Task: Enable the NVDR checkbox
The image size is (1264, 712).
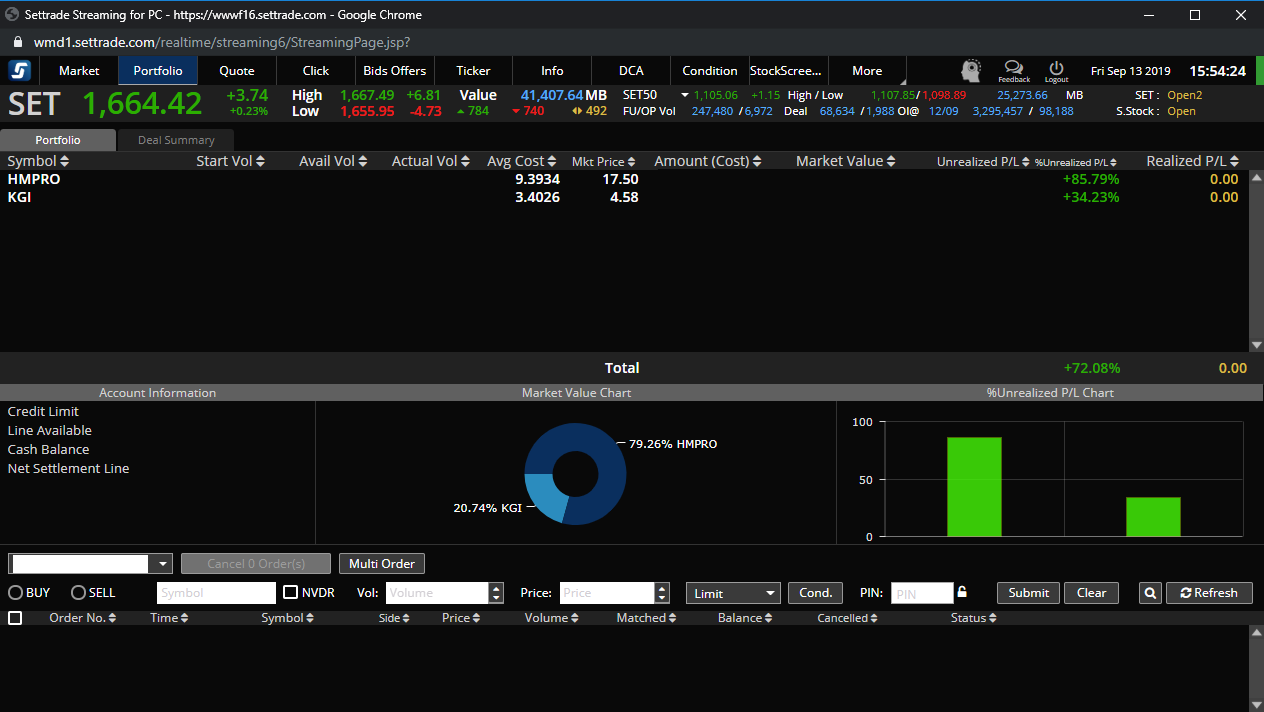Action: 291,593
